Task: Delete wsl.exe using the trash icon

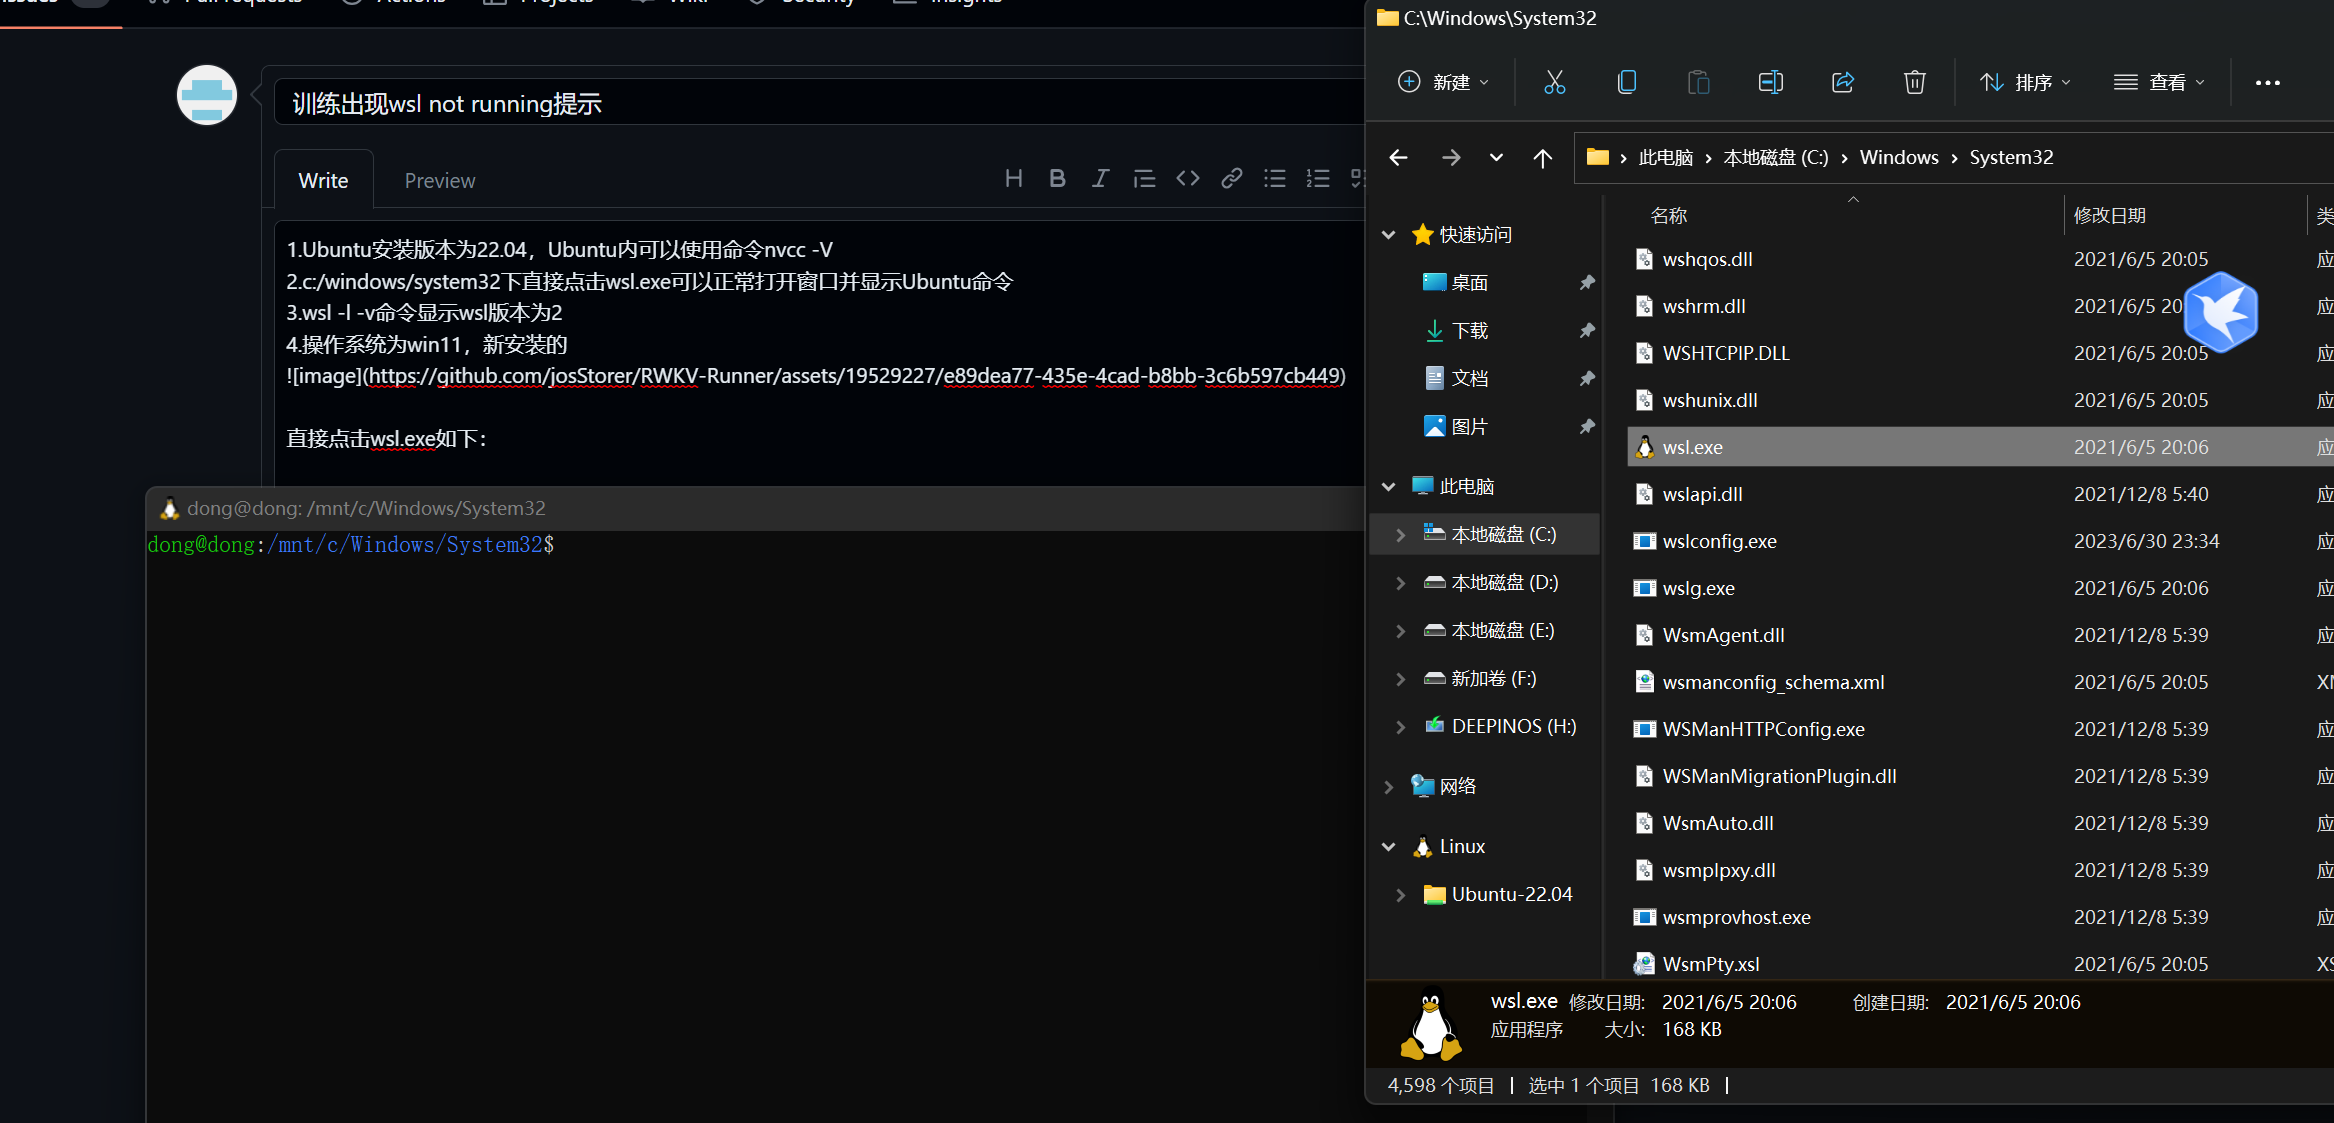Action: [1915, 82]
